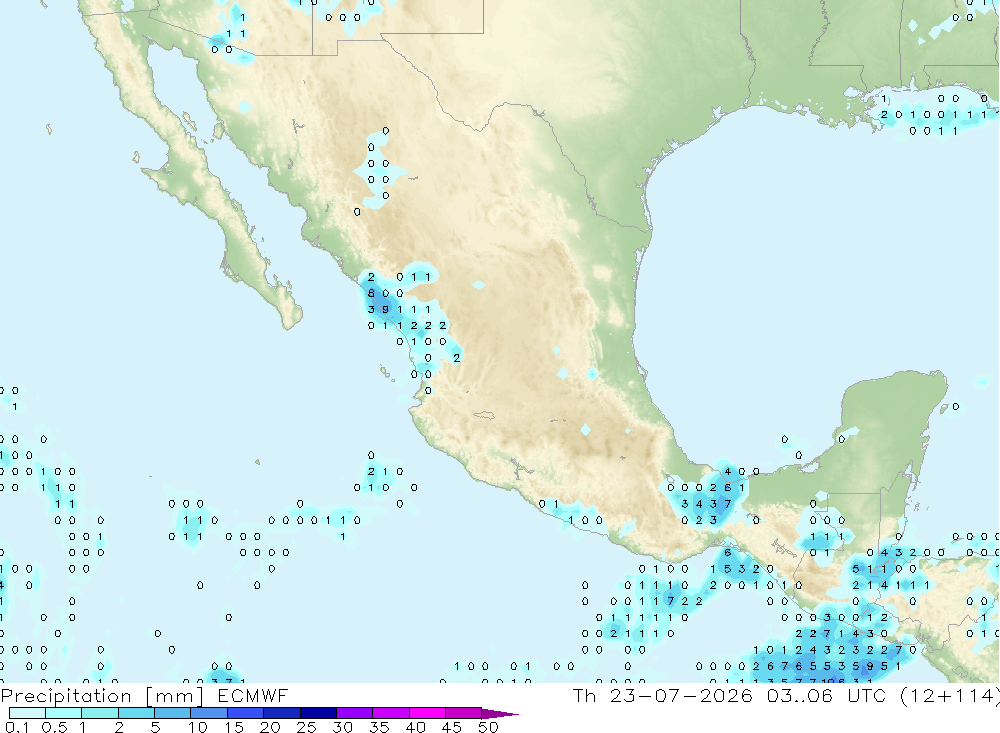This screenshot has width=1000, height=733.
Task: Click the '40' legend scale label
Action: pos(415,727)
